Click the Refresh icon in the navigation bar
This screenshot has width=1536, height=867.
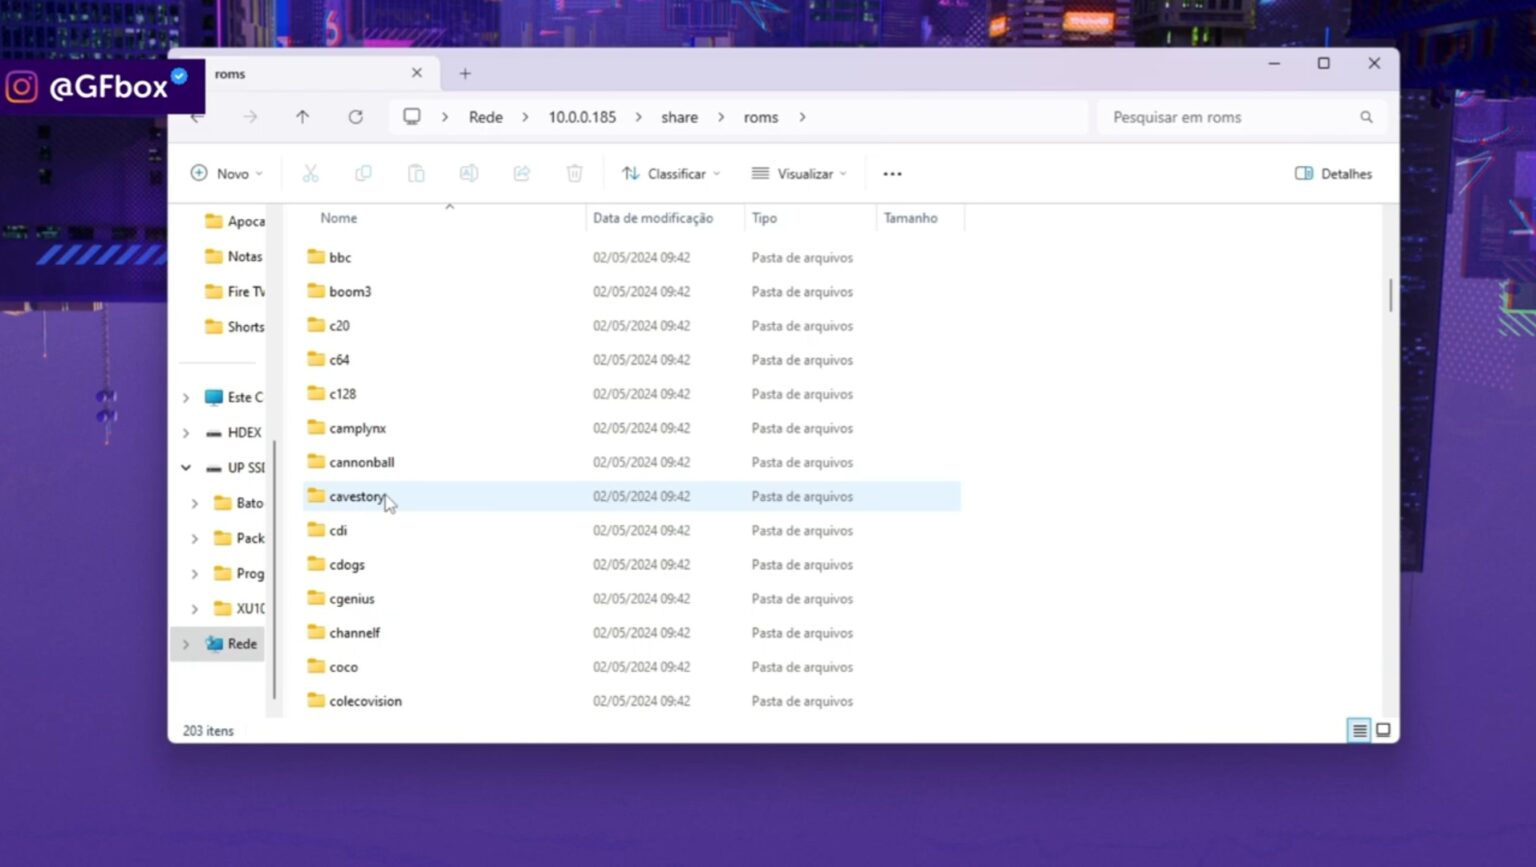pos(355,117)
